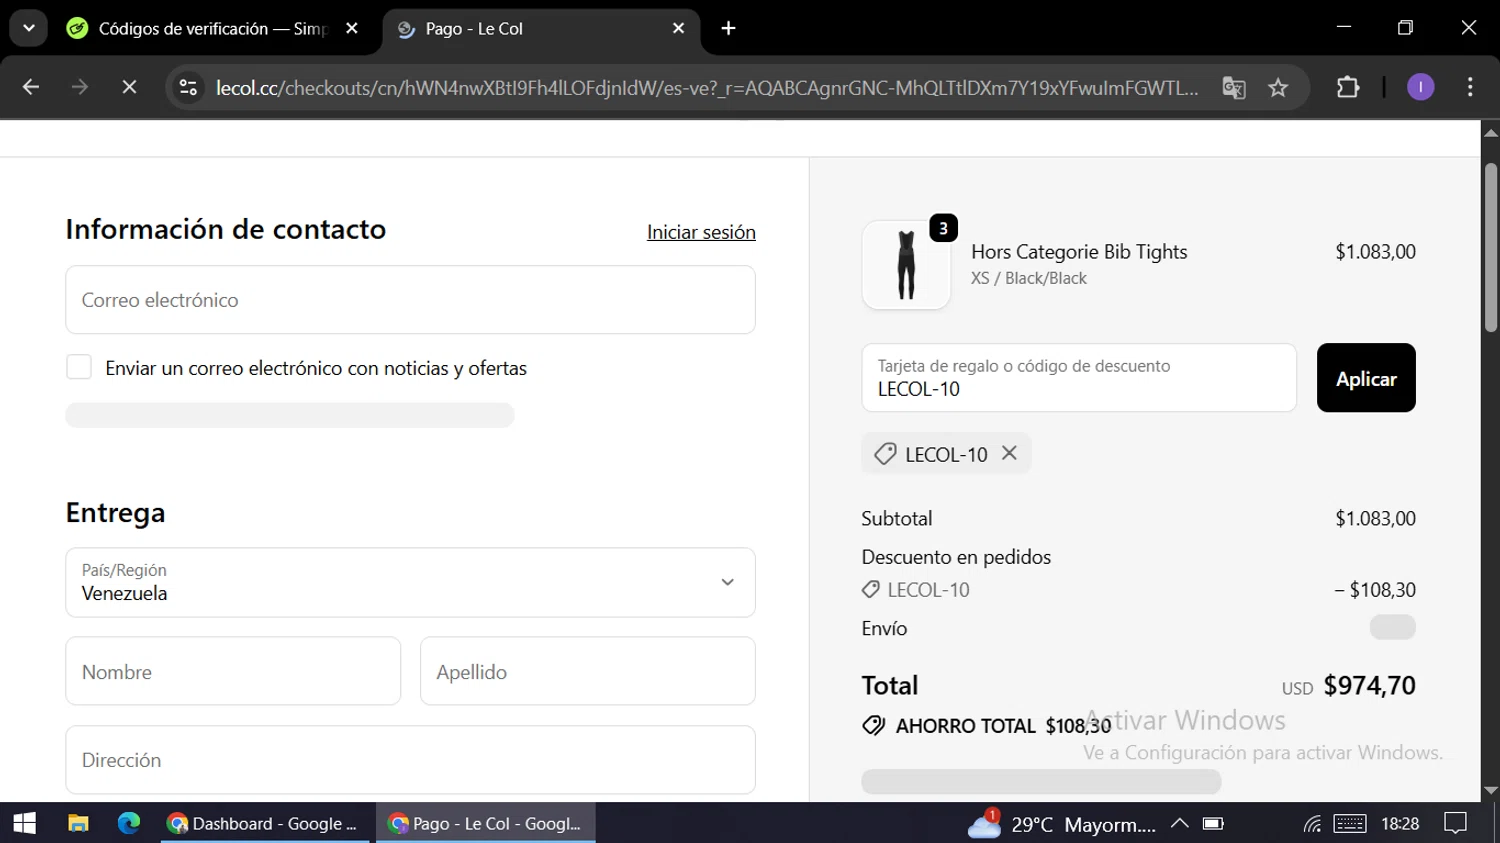
Task: Show hidden system tray icons
Action: click(x=1180, y=823)
